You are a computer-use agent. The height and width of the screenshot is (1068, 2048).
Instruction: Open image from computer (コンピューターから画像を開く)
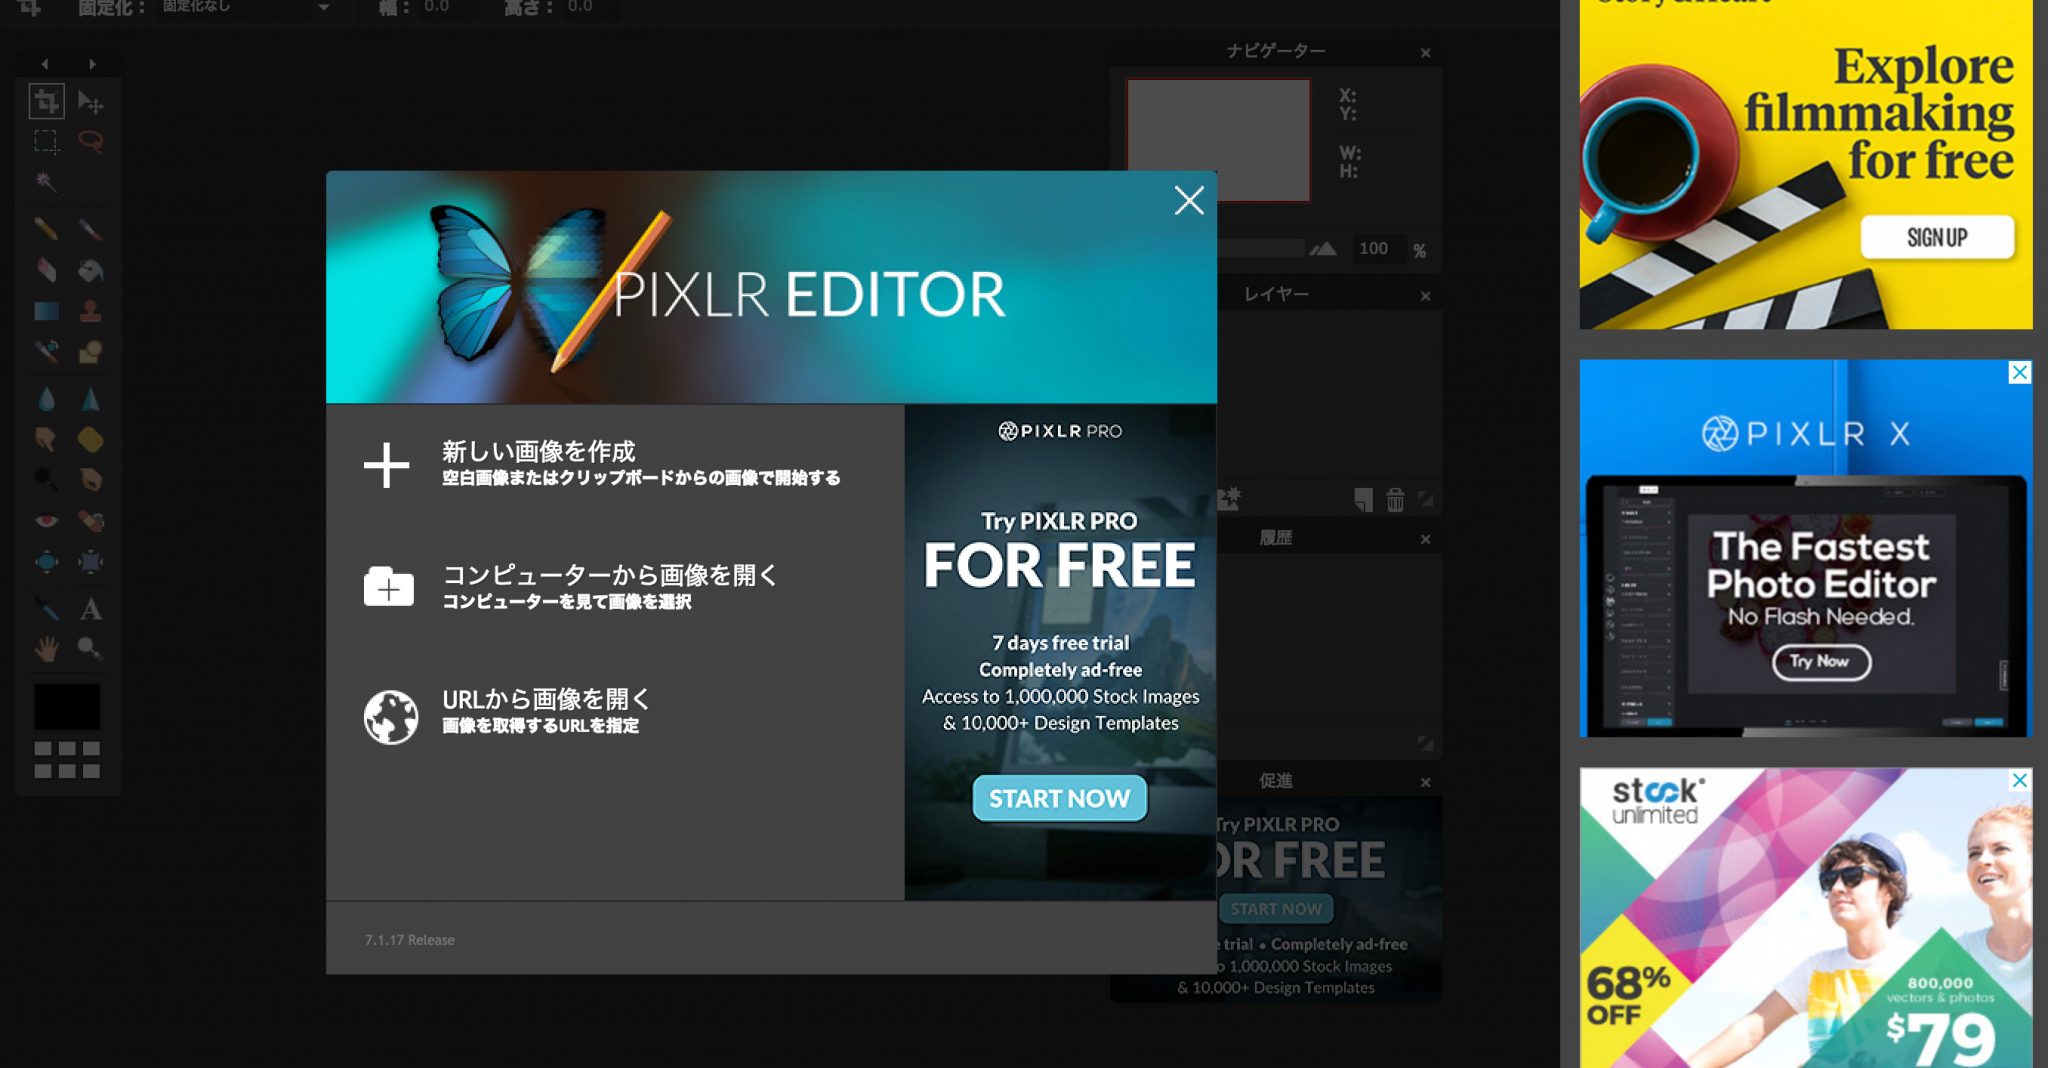pos(571,587)
